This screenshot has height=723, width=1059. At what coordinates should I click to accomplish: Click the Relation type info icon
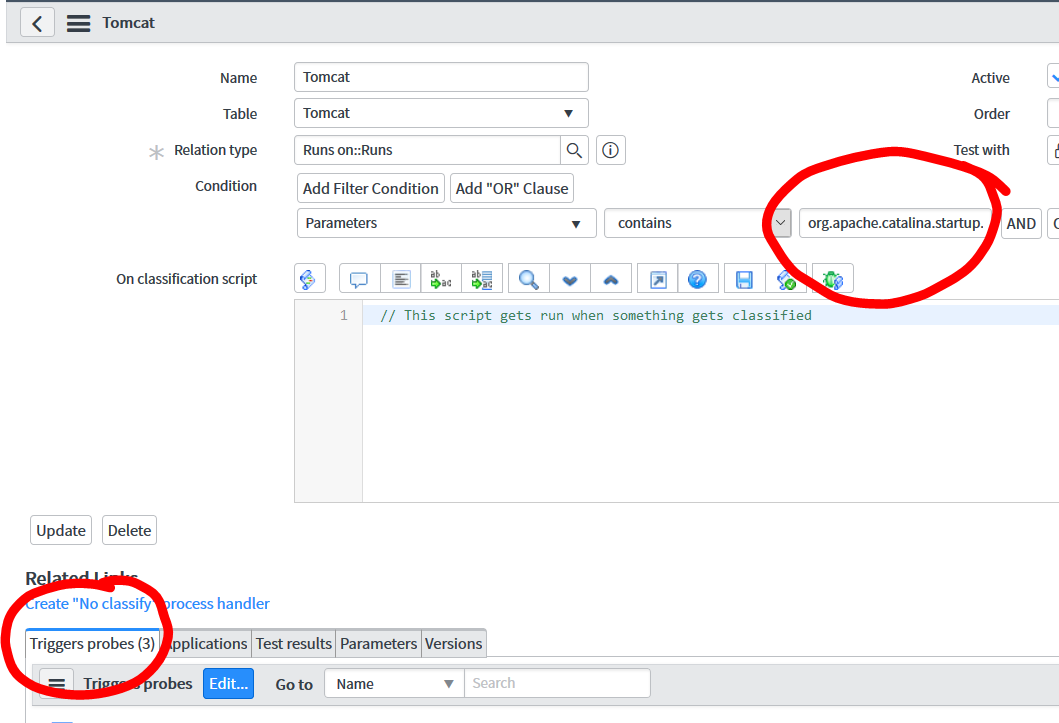609,150
